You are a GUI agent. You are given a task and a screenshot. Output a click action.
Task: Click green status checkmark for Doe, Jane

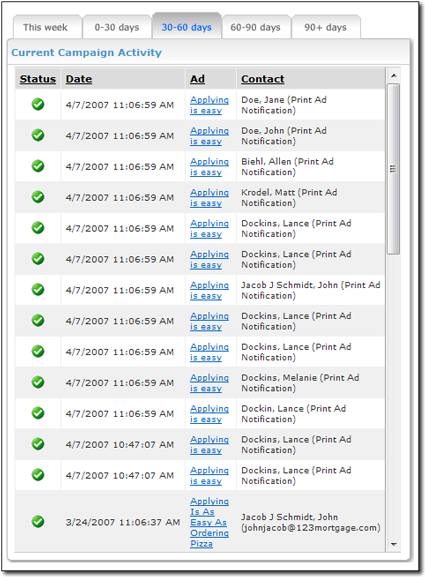click(x=38, y=105)
